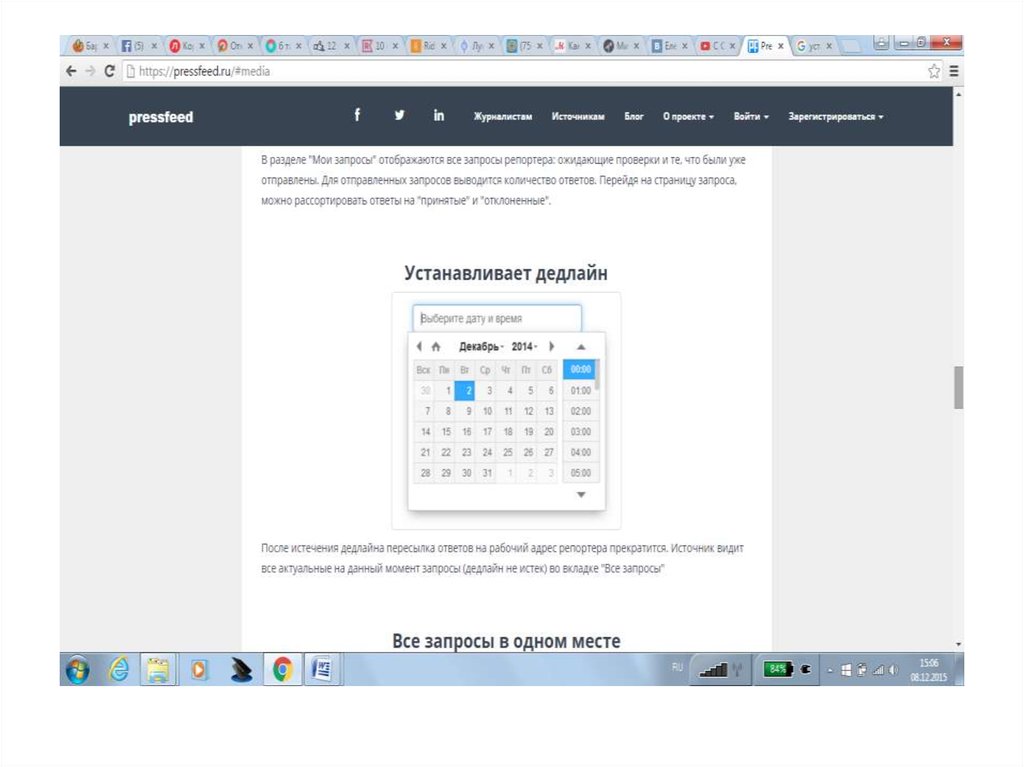Click the Chrome icon on the taskbar
This screenshot has width=1024, height=767.
click(x=282, y=670)
